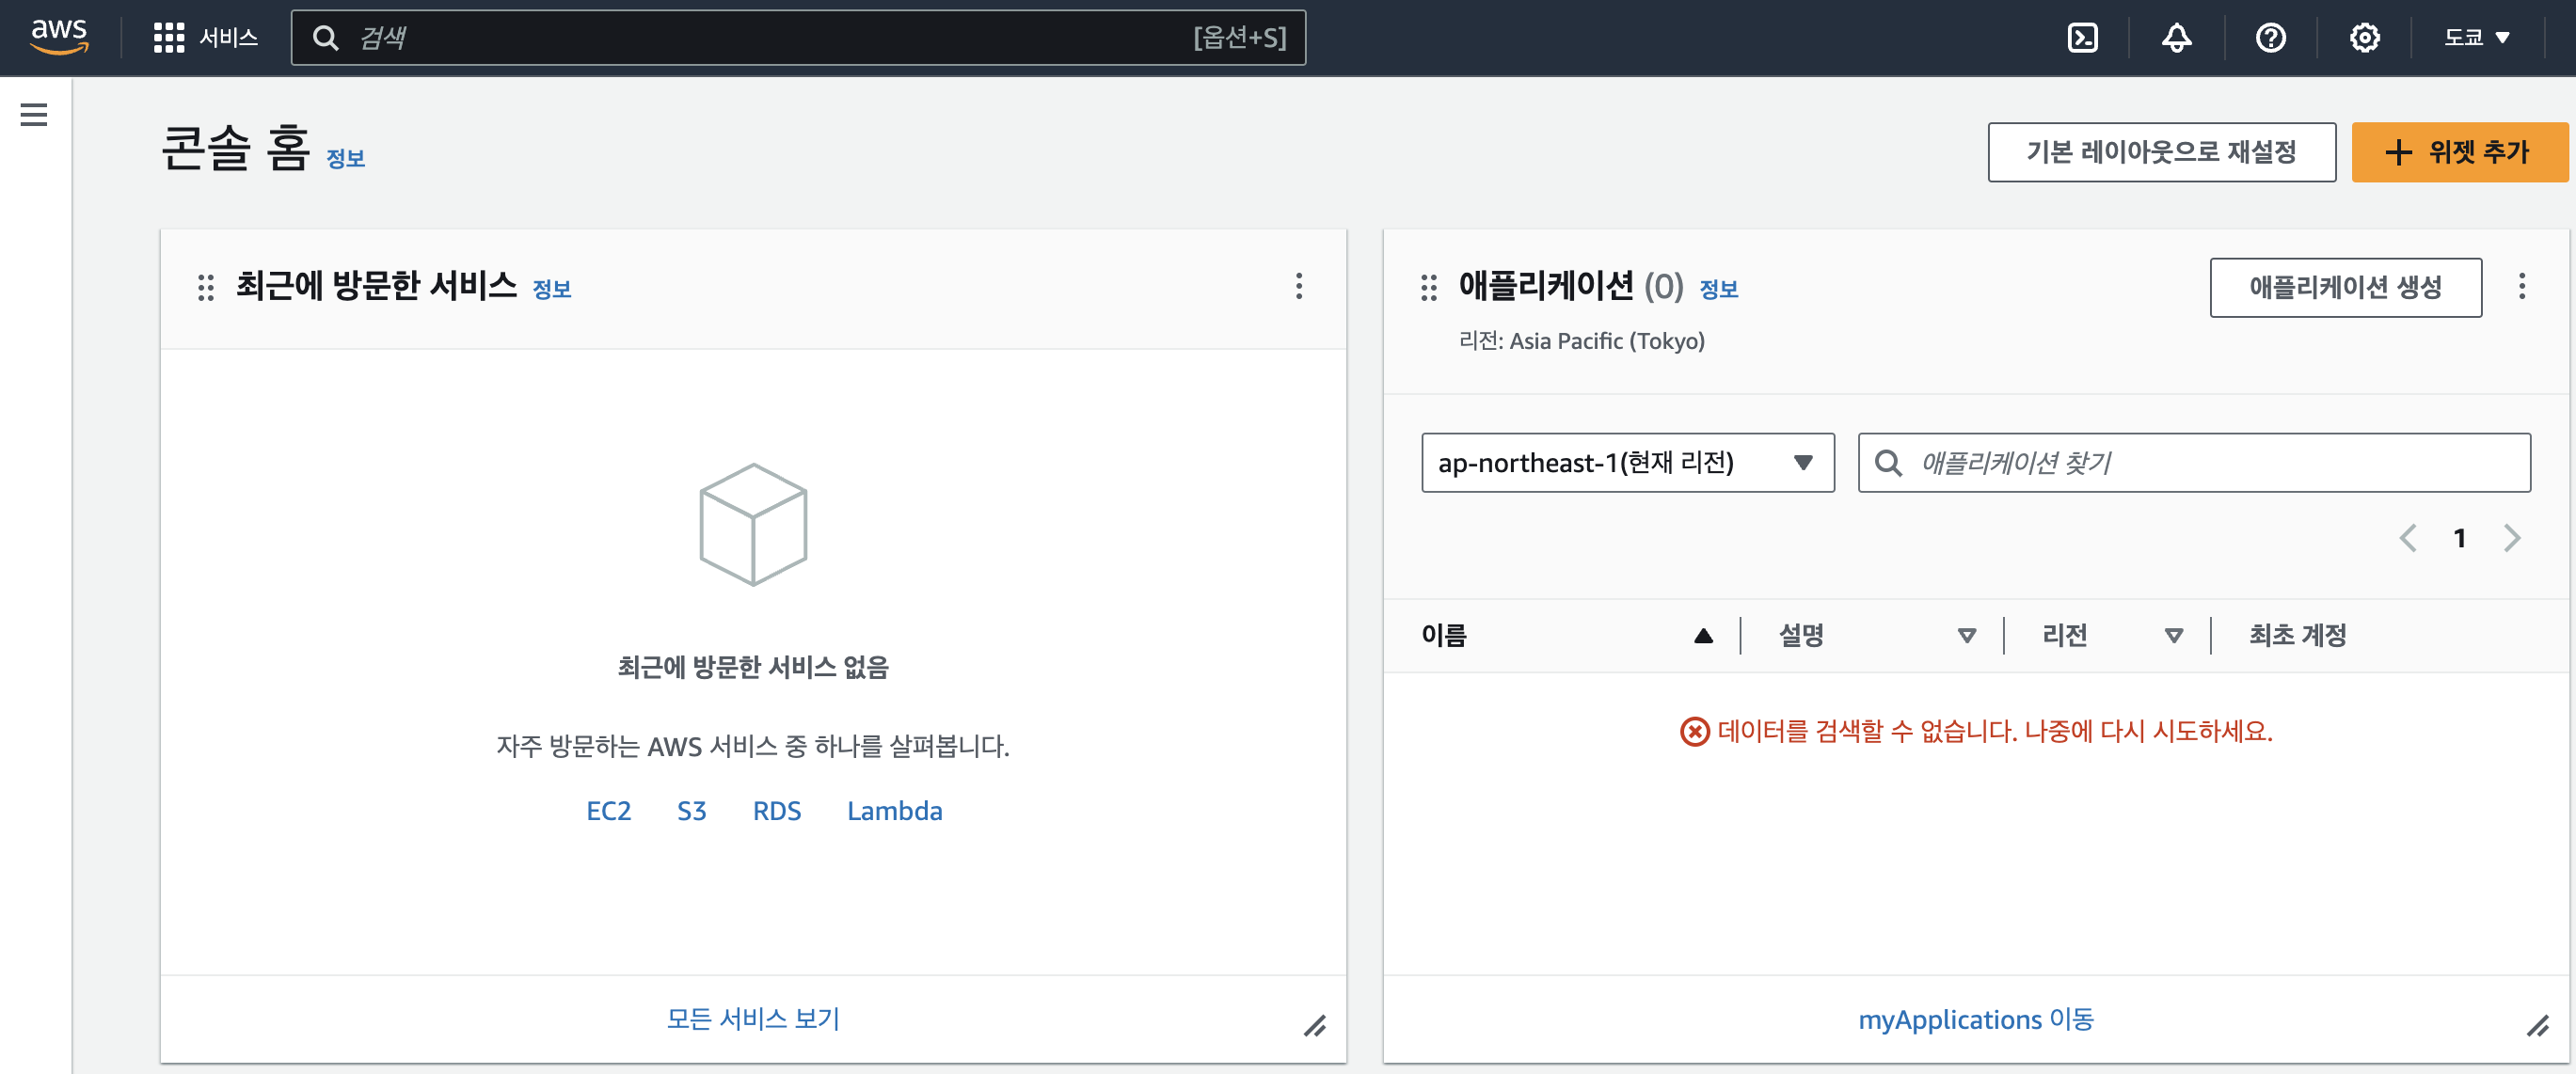Expand the ap-northeast-1 region dropdown

click(x=1627, y=463)
